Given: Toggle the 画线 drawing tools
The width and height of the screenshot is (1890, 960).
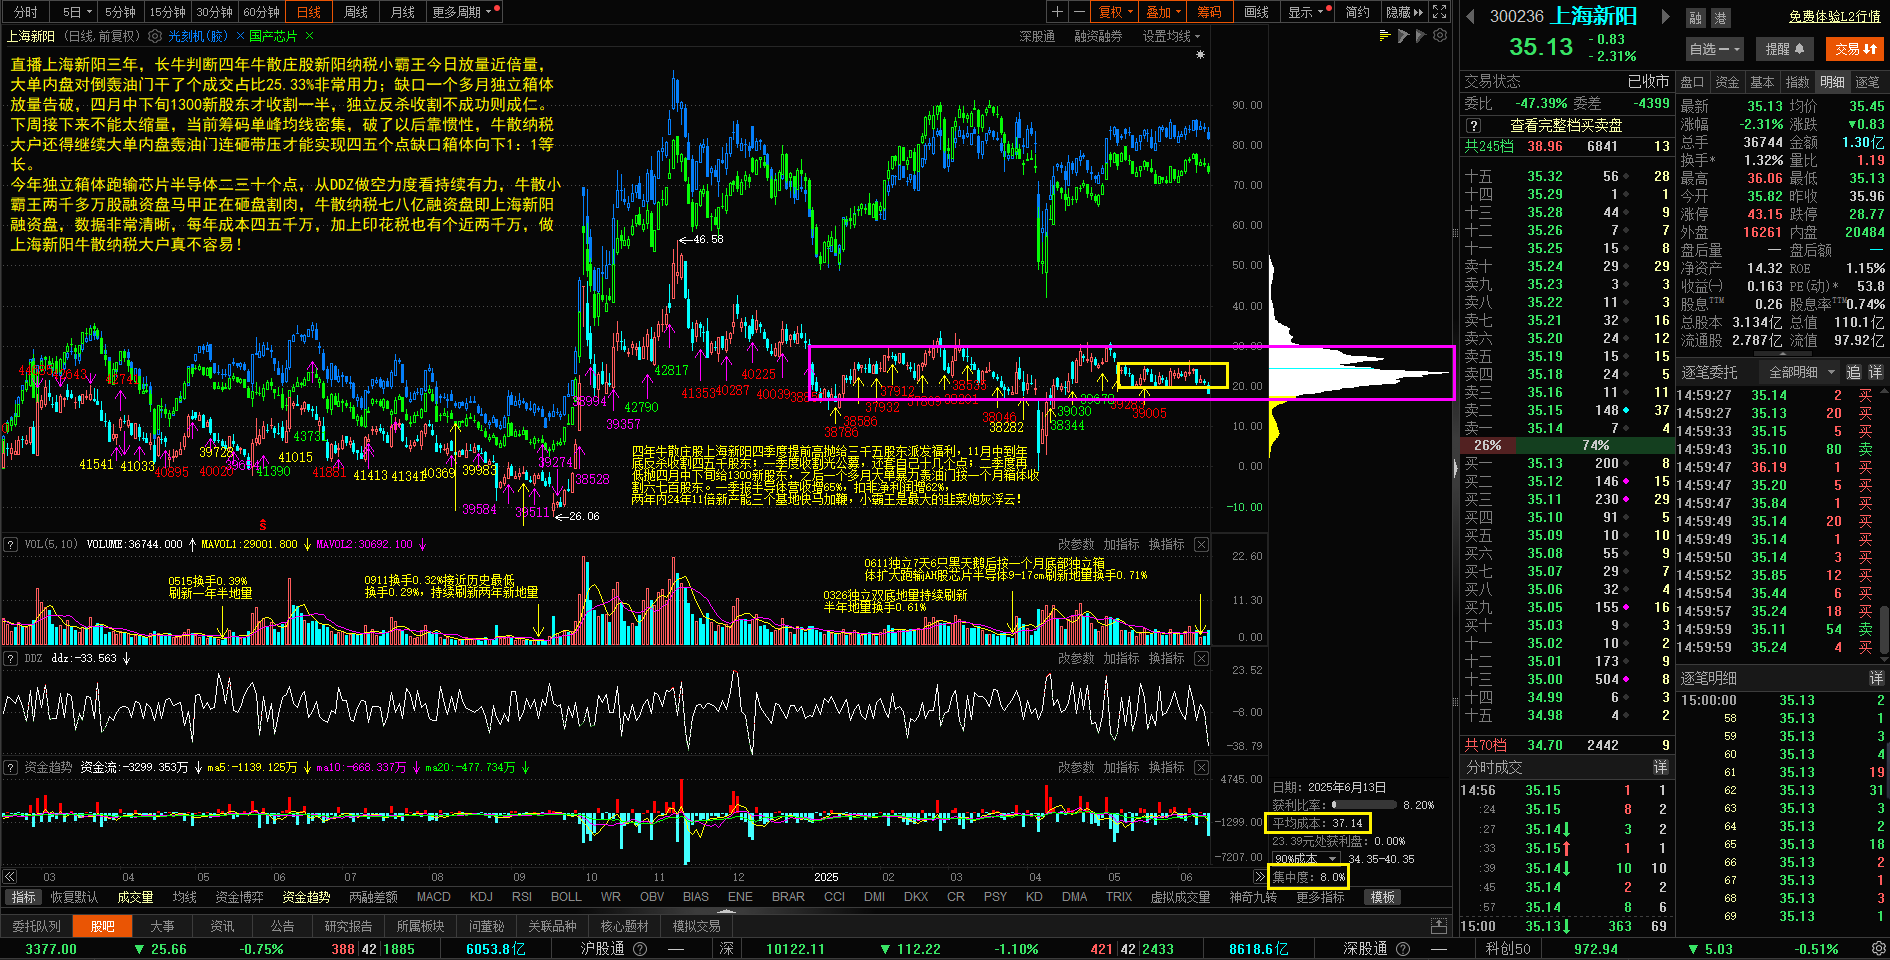Looking at the screenshot, I should coord(1256,12).
